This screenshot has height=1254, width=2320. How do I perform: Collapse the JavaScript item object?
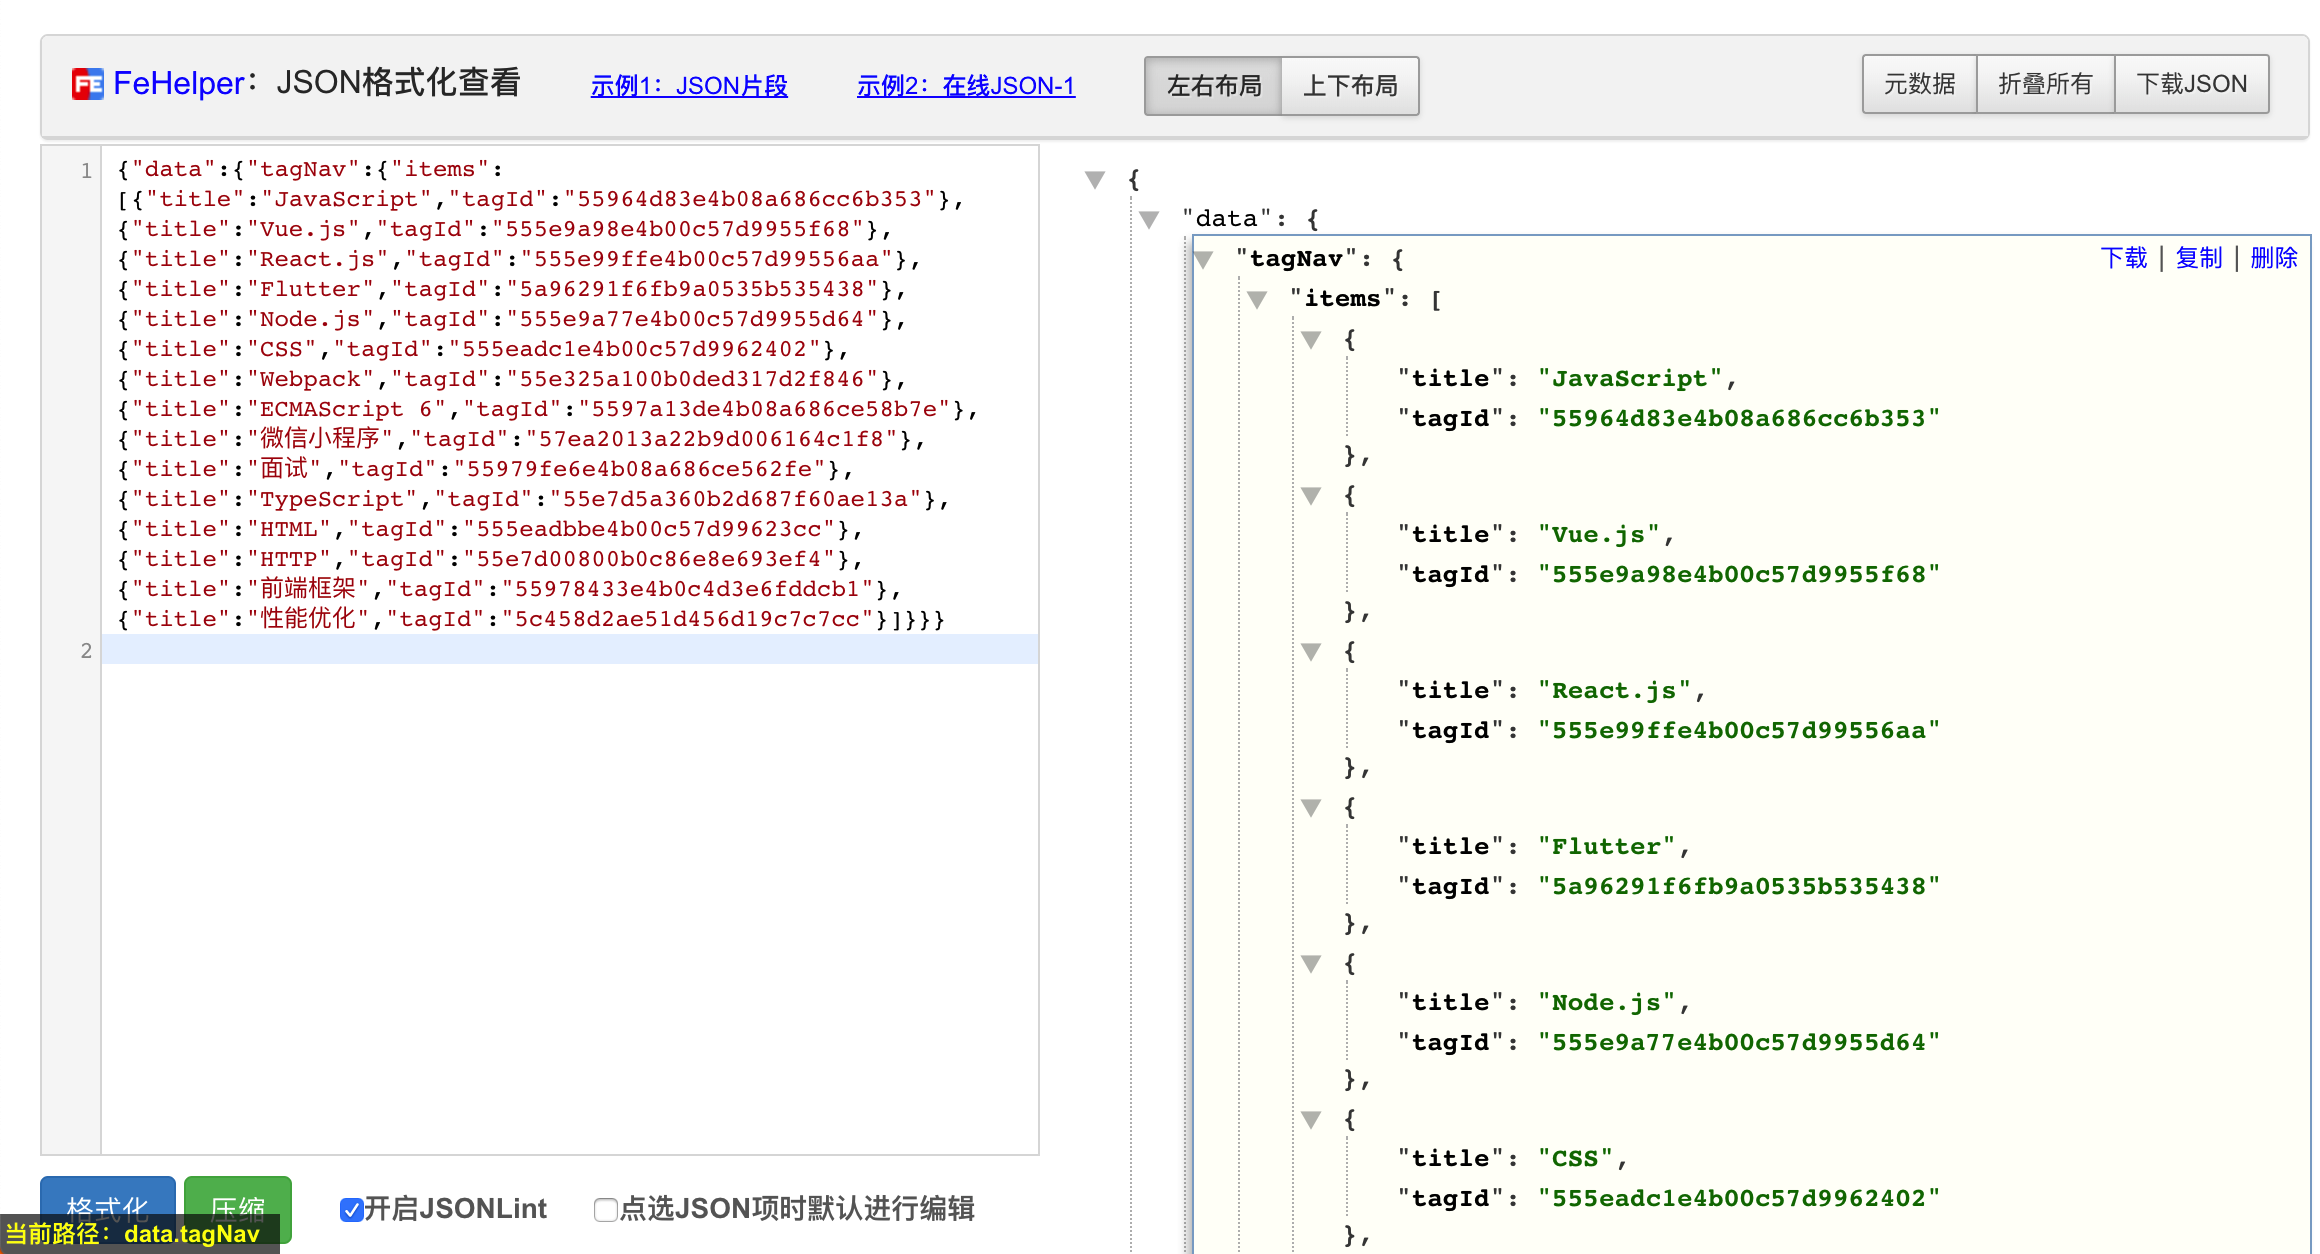point(1311,340)
